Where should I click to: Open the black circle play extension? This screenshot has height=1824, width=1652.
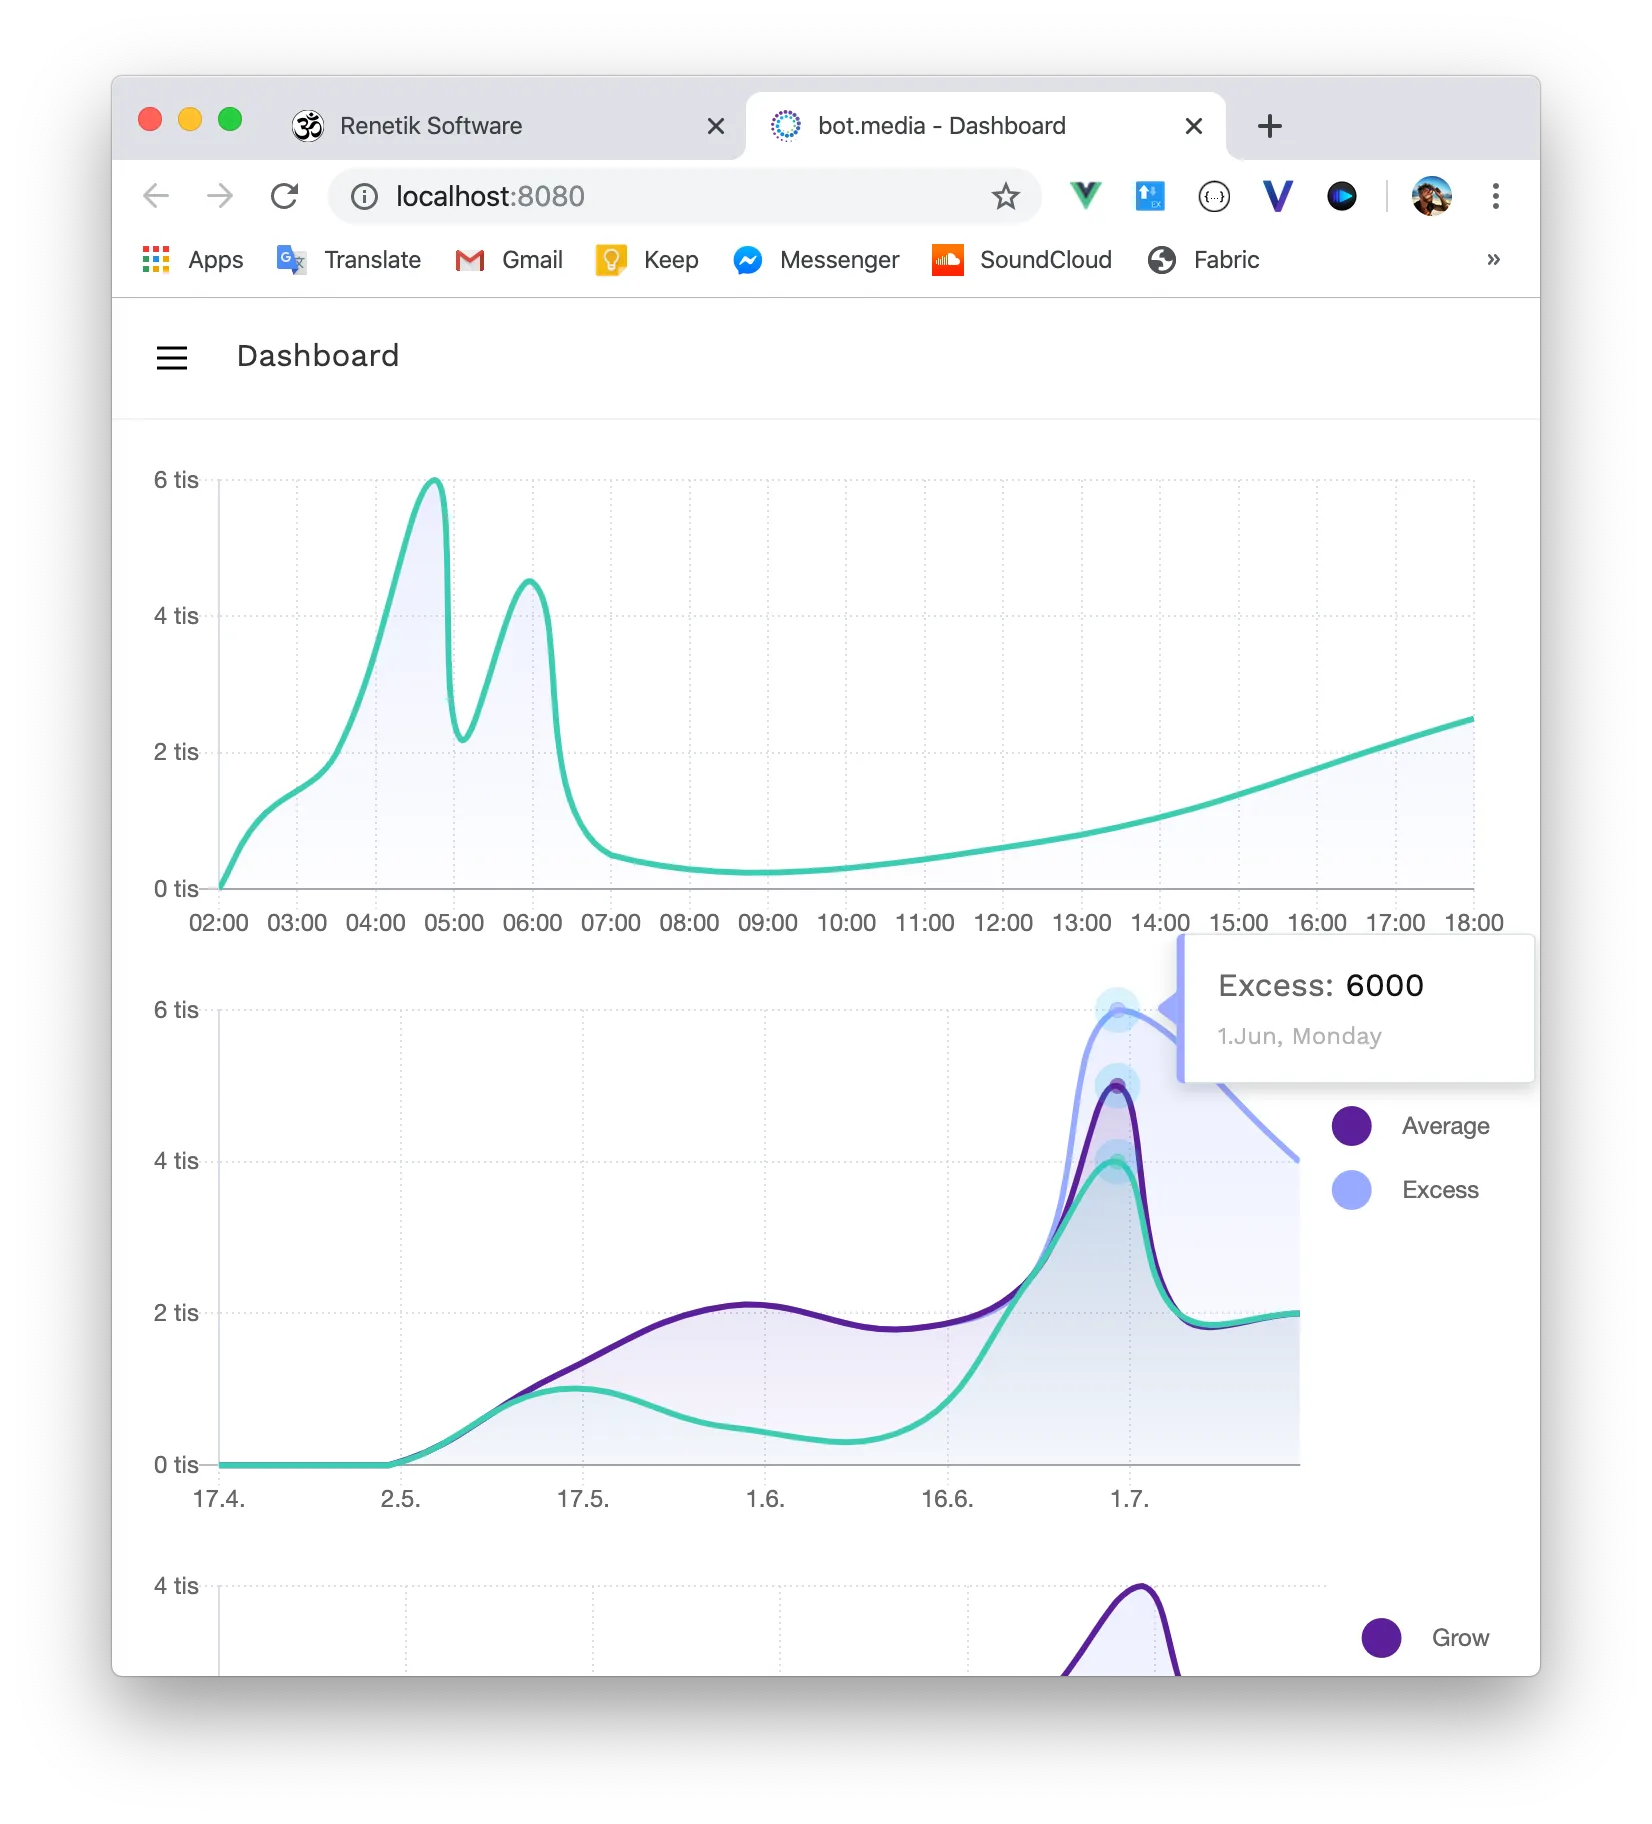point(1342,196)
